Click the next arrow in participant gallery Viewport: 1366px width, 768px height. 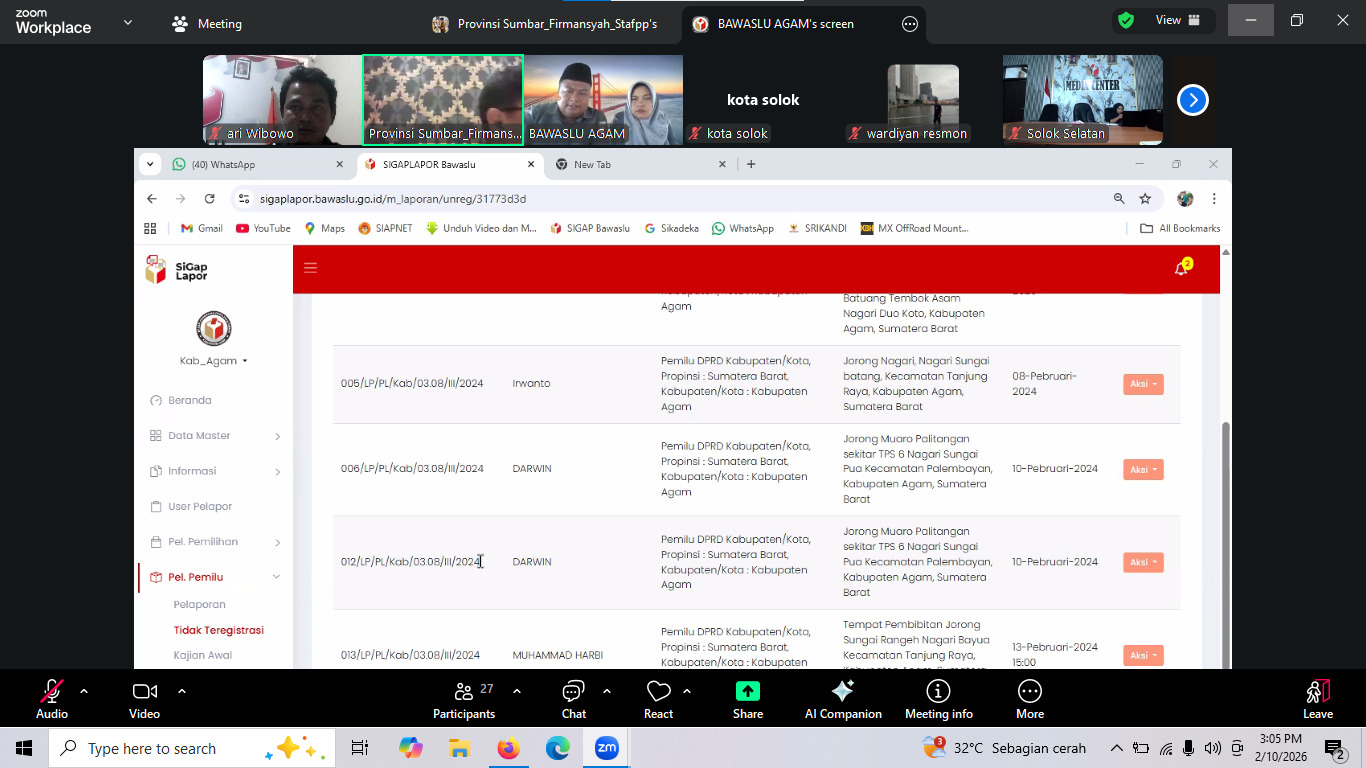pos(1192,100)
